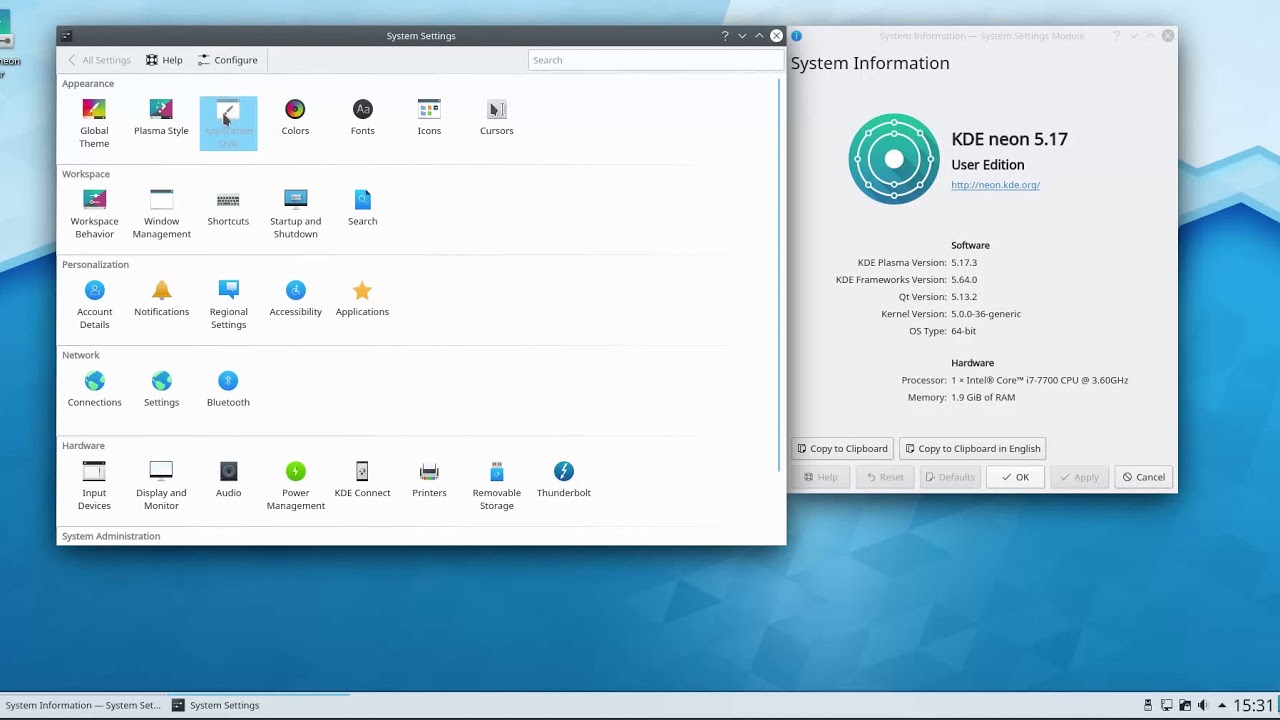Open Removable Storage settings
The width and height of the screenshot is (1280, 720).
pyautogui.click(x=496, y=486)
